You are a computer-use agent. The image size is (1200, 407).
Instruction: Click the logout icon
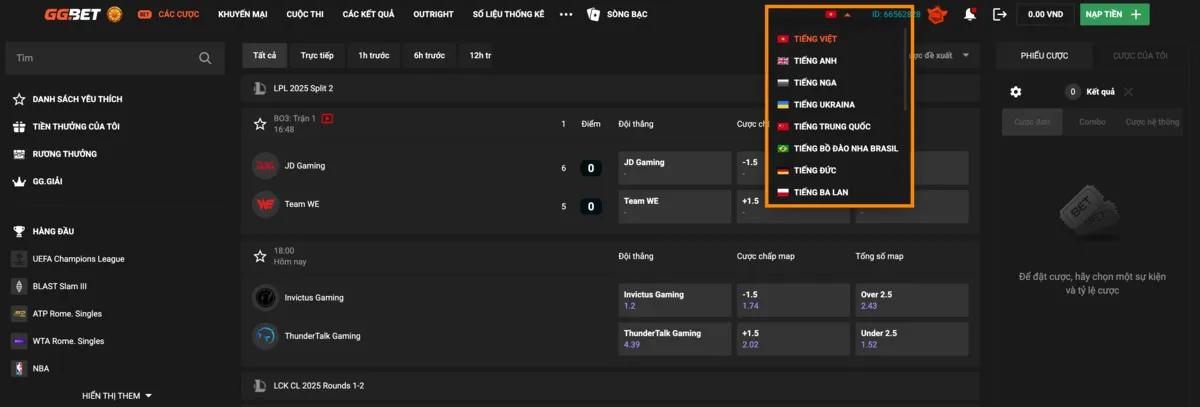pos(999,14)
